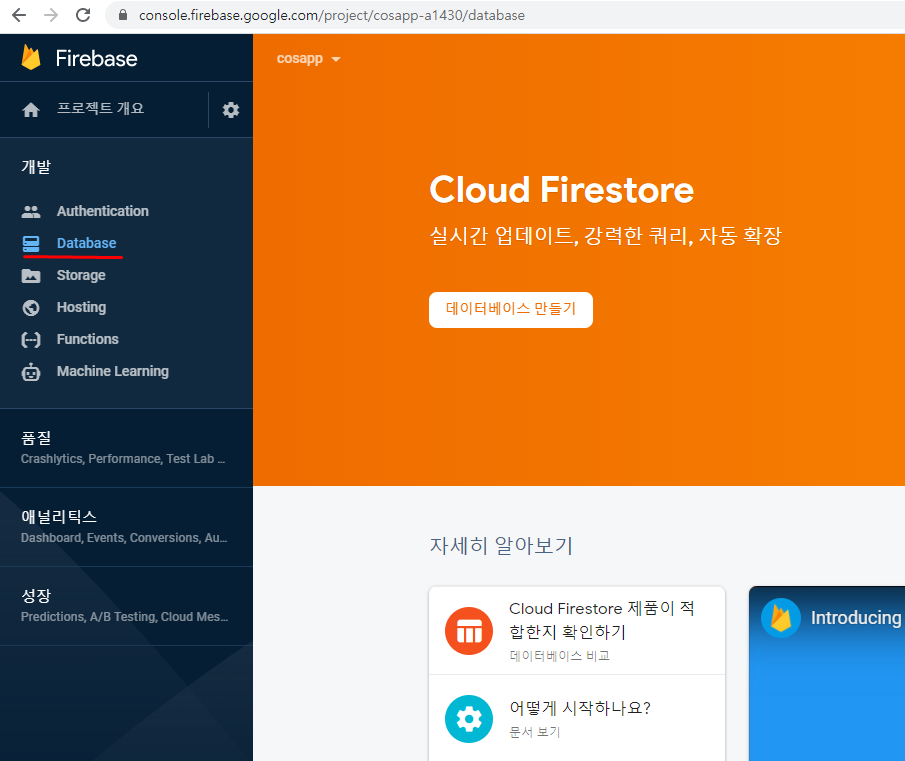The image size is (905, 761).
Task: Click the Authentication people icon
Action: (x=31, y=212)
